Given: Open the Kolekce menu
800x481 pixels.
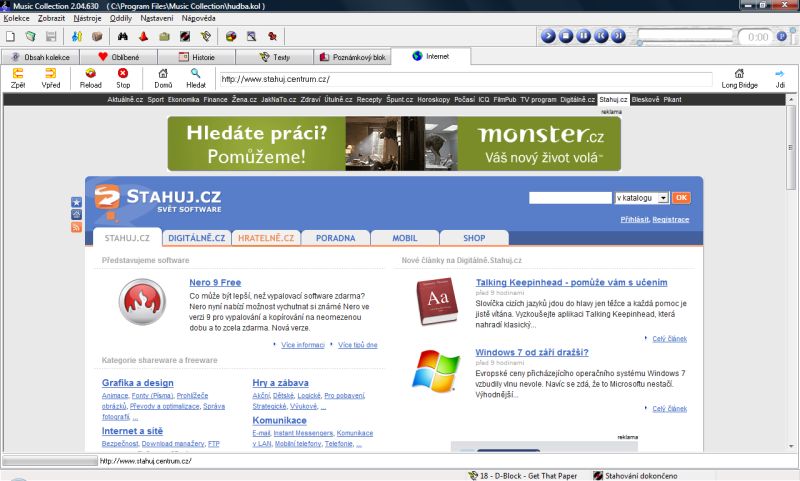Looking at the screenshot, I should click(x=16, y=18).
